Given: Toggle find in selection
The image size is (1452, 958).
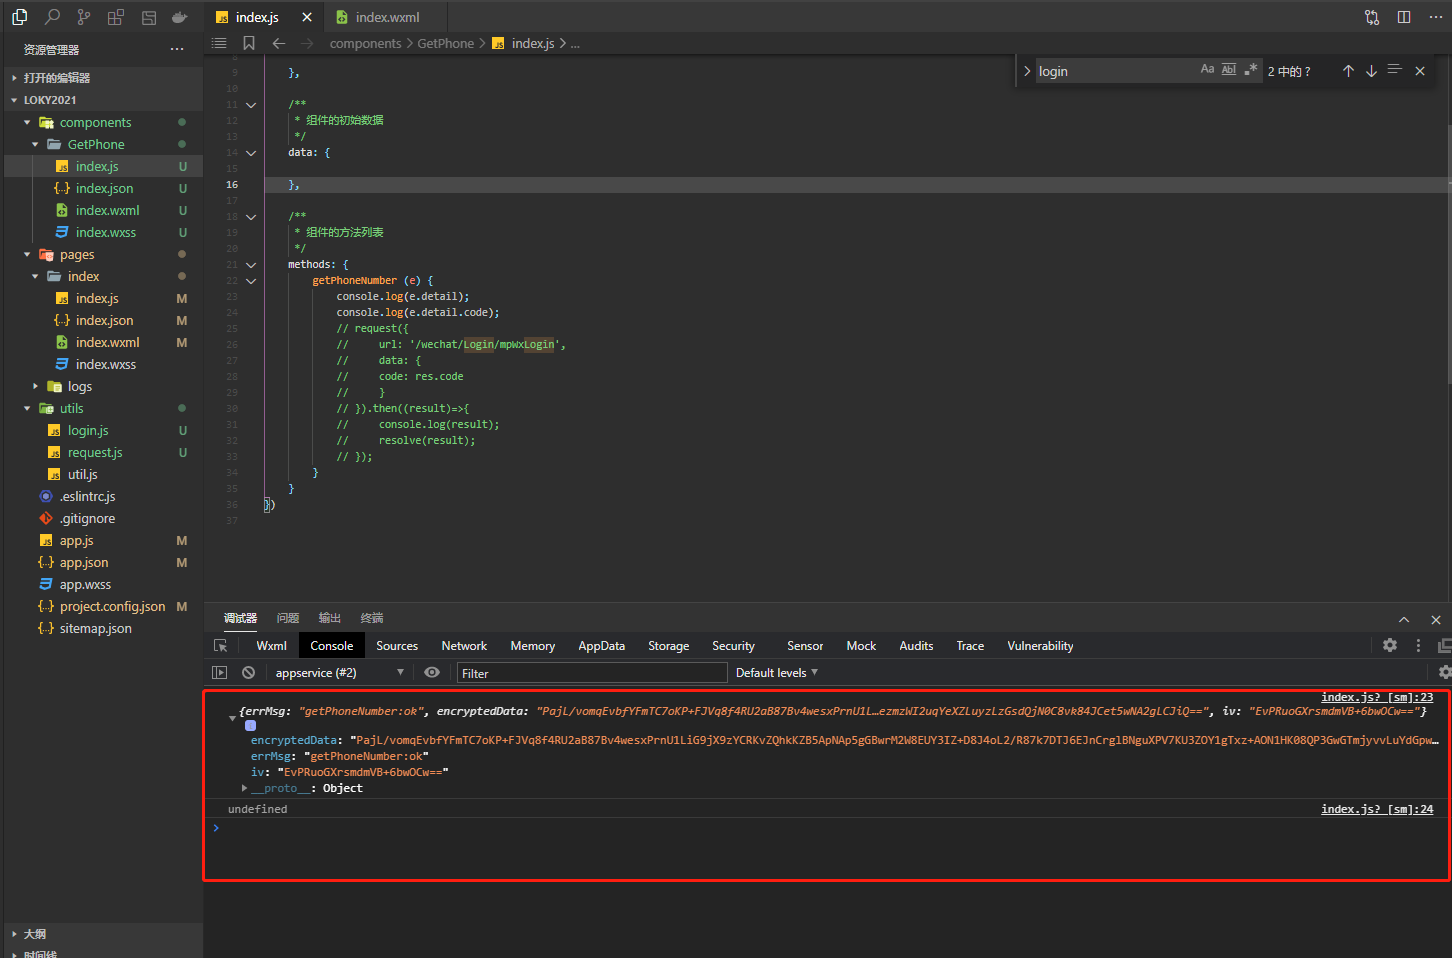Looking at the screenshot, I should pyautogui.click(x=1395, y=70).
